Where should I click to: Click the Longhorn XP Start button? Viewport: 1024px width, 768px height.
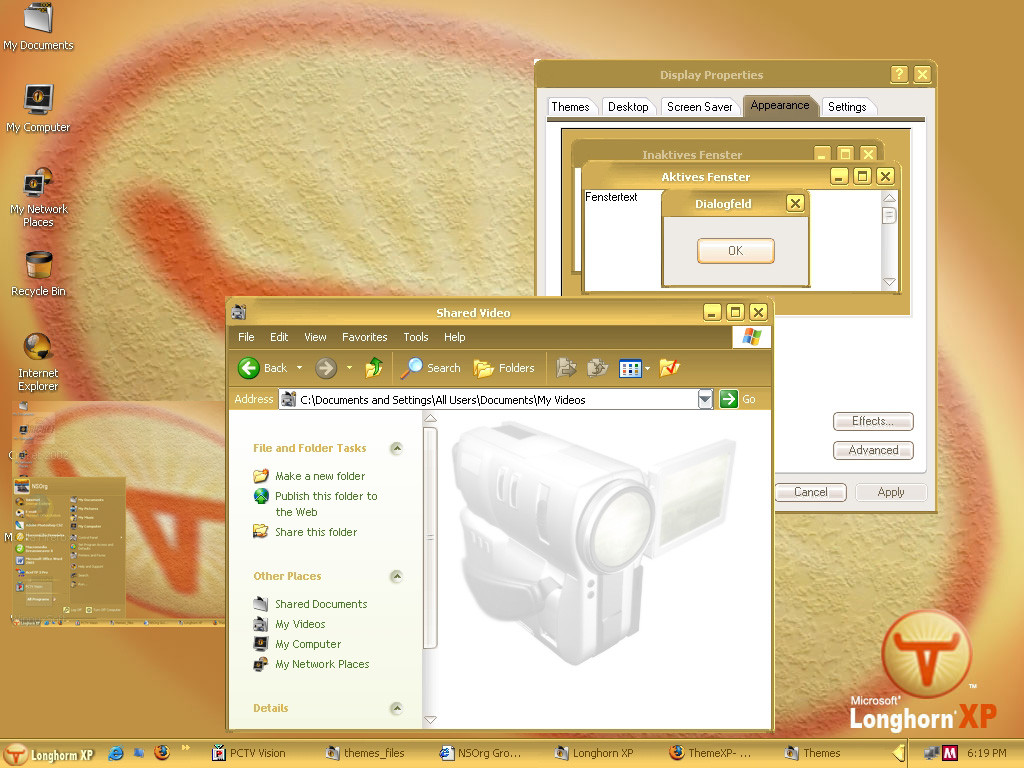pos(50,754)
